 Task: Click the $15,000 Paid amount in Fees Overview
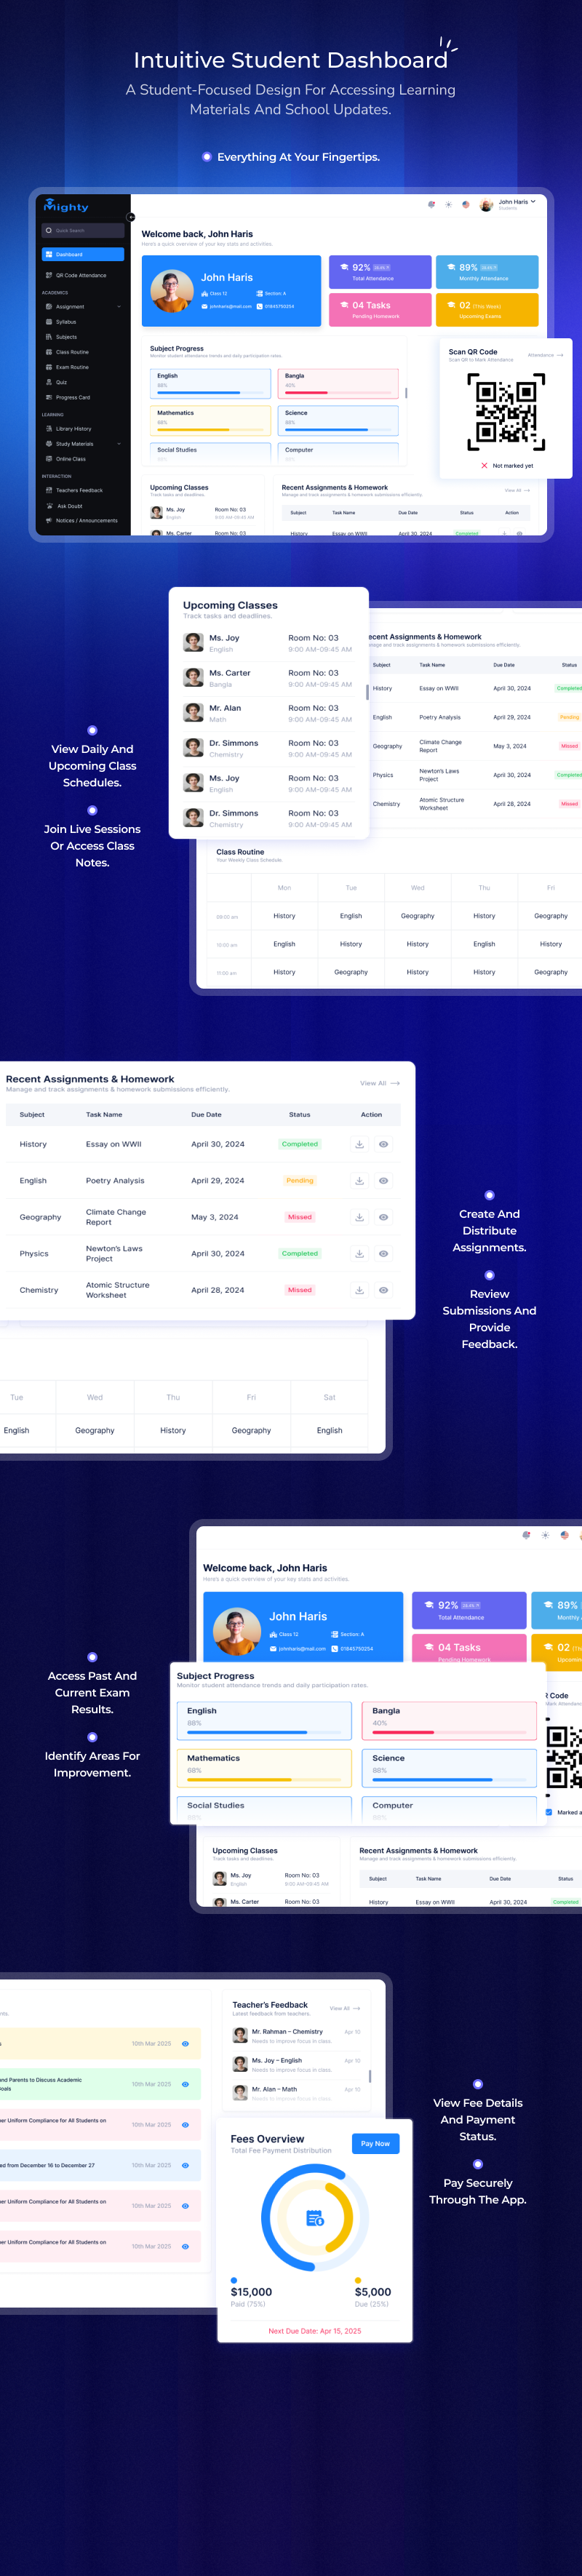(x=251, y=2292)
